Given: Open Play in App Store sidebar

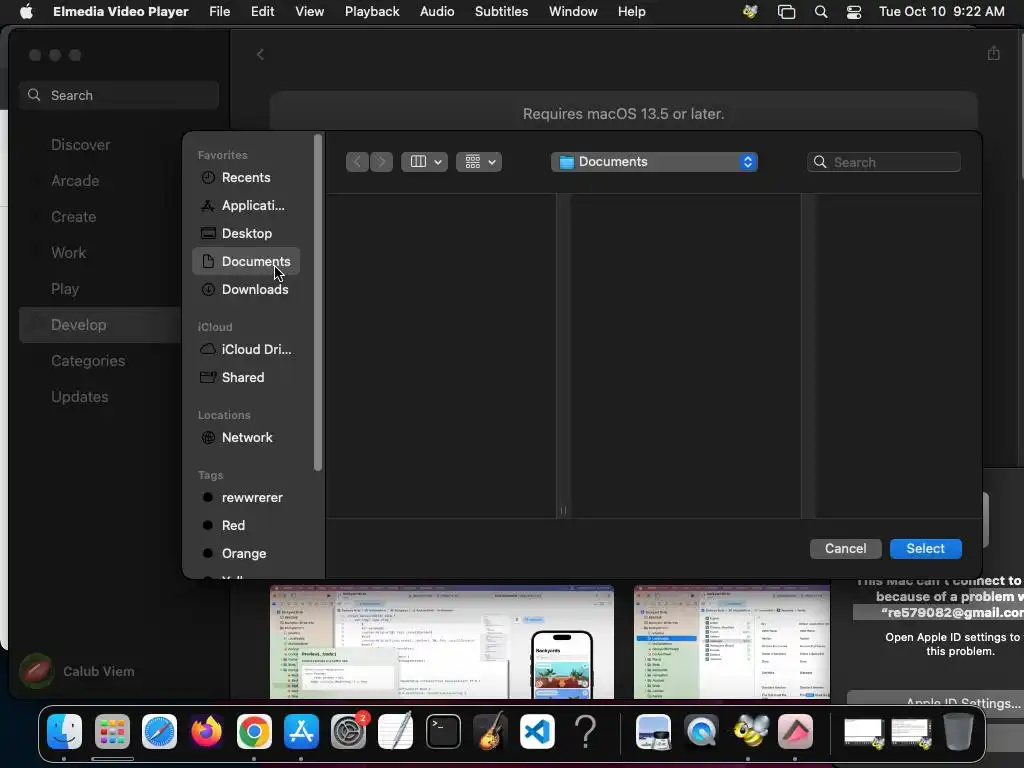Looking at the screenshot, I should point(65,289).
